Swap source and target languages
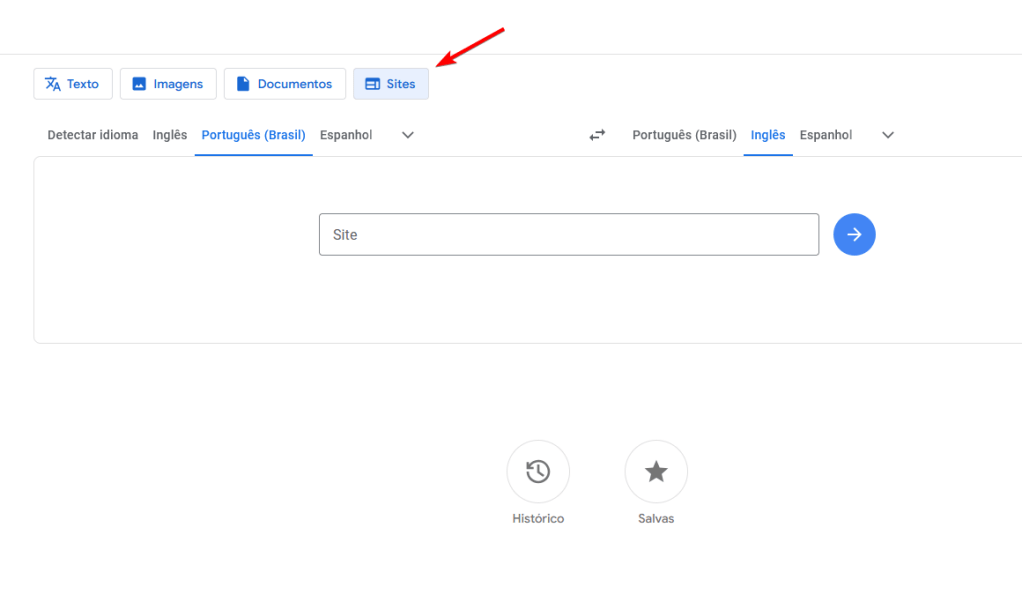Image resolution: width=1022 pixels, height=602 pixels. pyautogui.click(x=597, y=135)
